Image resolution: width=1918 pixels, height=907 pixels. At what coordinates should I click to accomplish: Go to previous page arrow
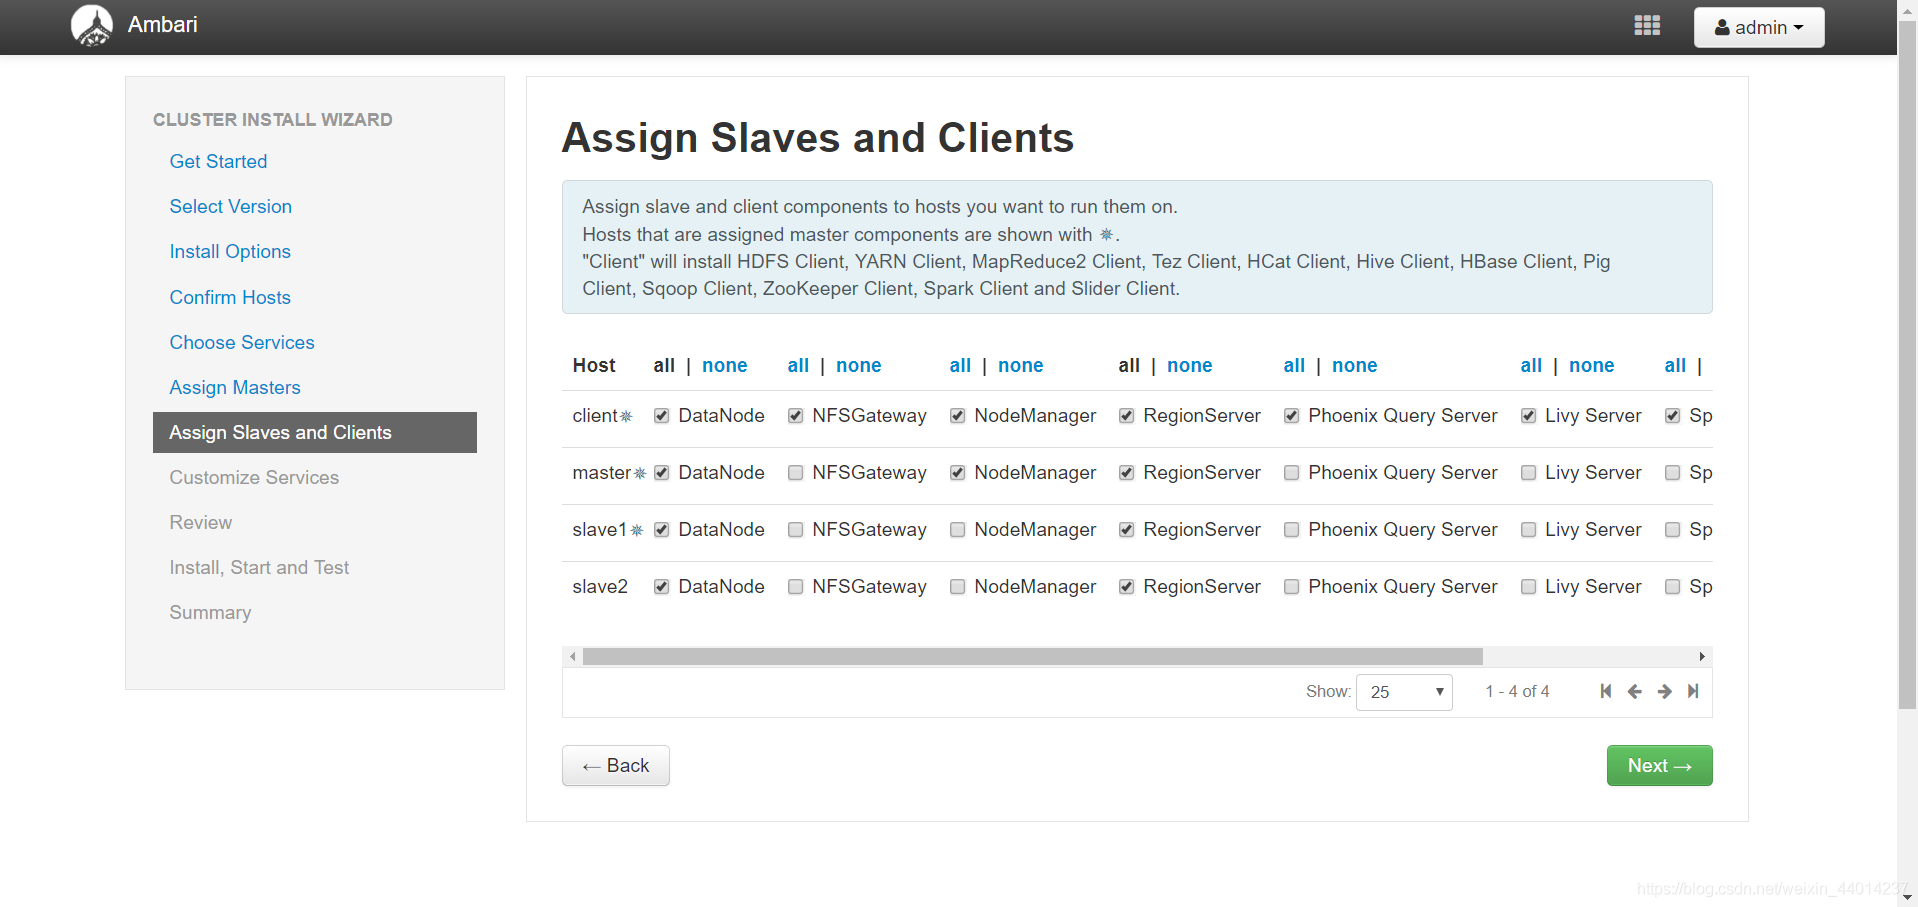[1635, 691]
